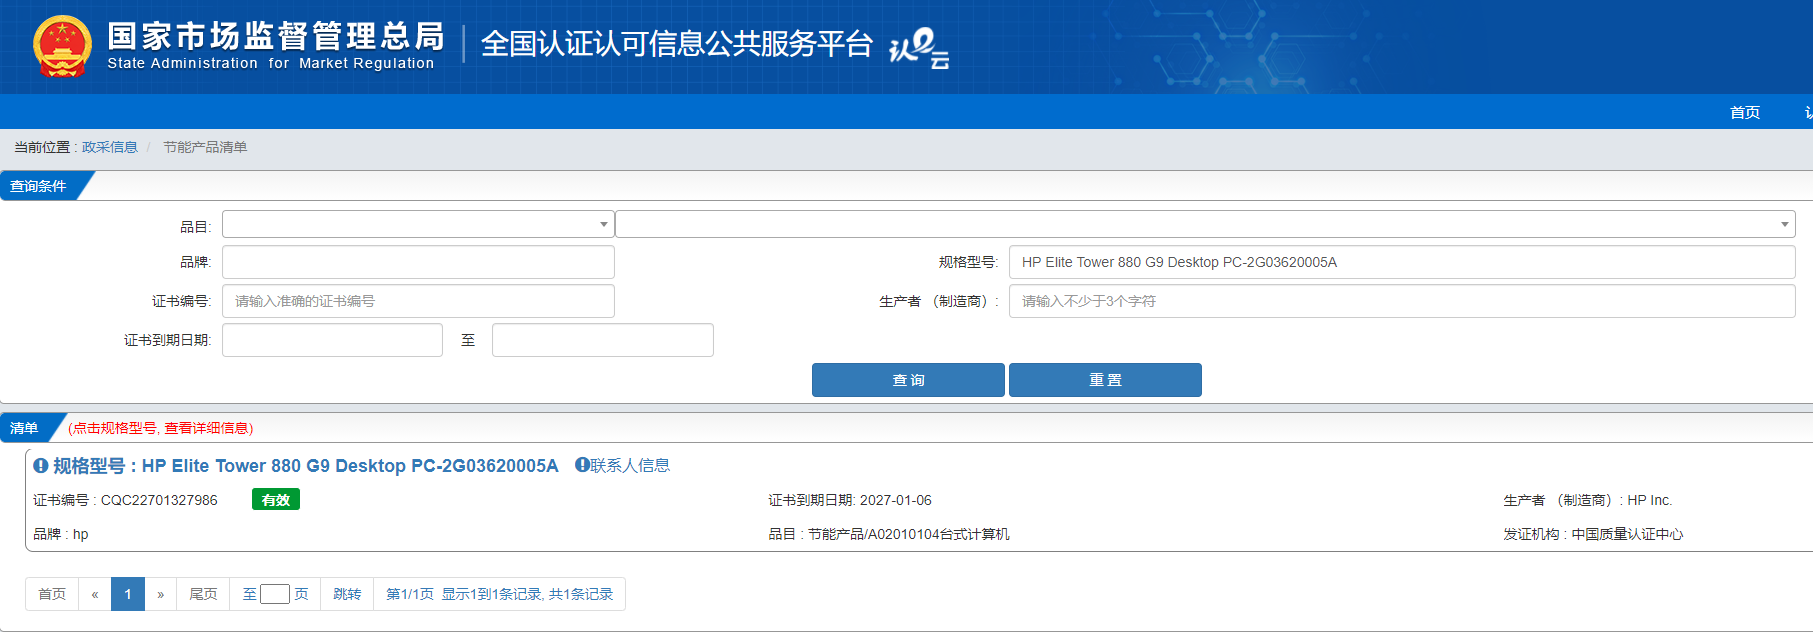This screenshot has height=632, width=1813.
Task: Click the 查询 search button
Action: coord(908,380)
